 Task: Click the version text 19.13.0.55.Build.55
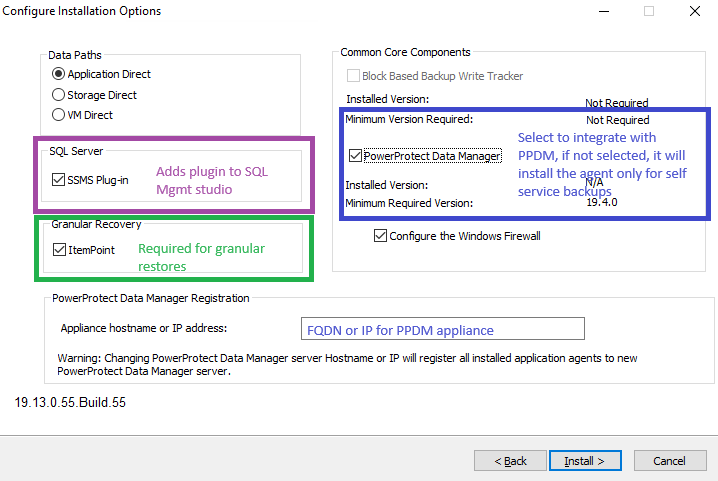(70, 402)
